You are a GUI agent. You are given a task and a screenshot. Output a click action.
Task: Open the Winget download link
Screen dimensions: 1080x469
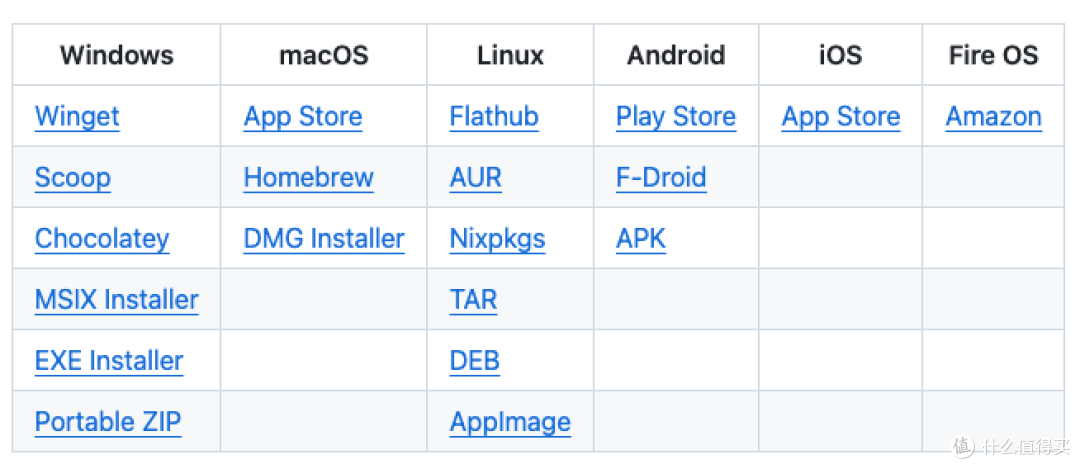click(x=77, y=116)
